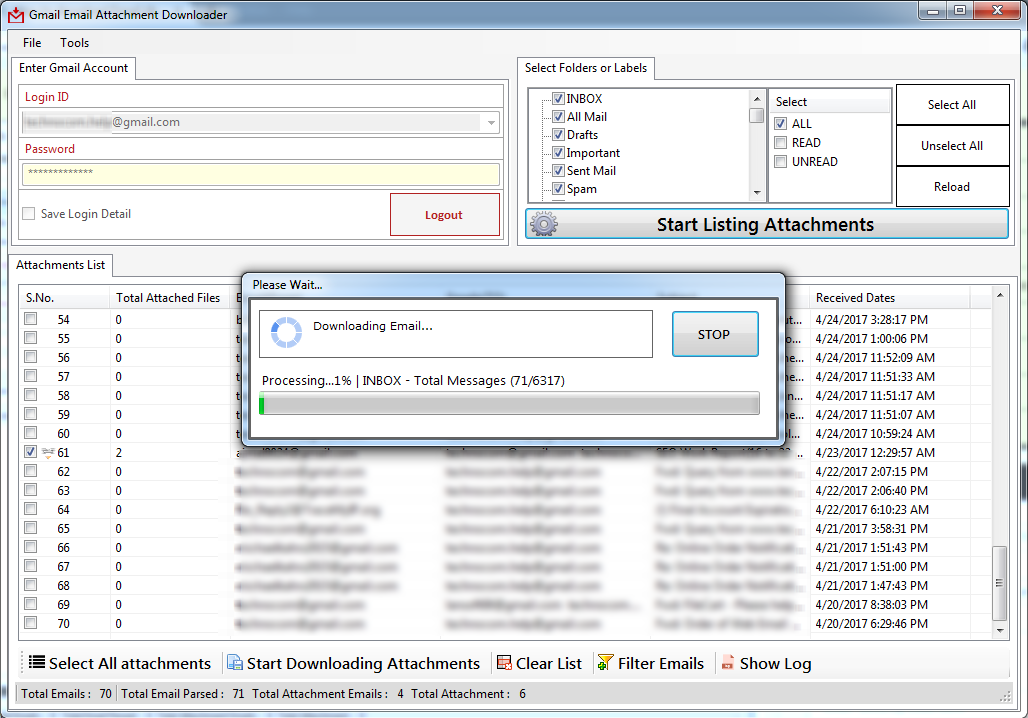The width and height of the screenshot is (1028, 718).
Task: Select the Select Folders or Labels tab
Action: tap(585, 68)
